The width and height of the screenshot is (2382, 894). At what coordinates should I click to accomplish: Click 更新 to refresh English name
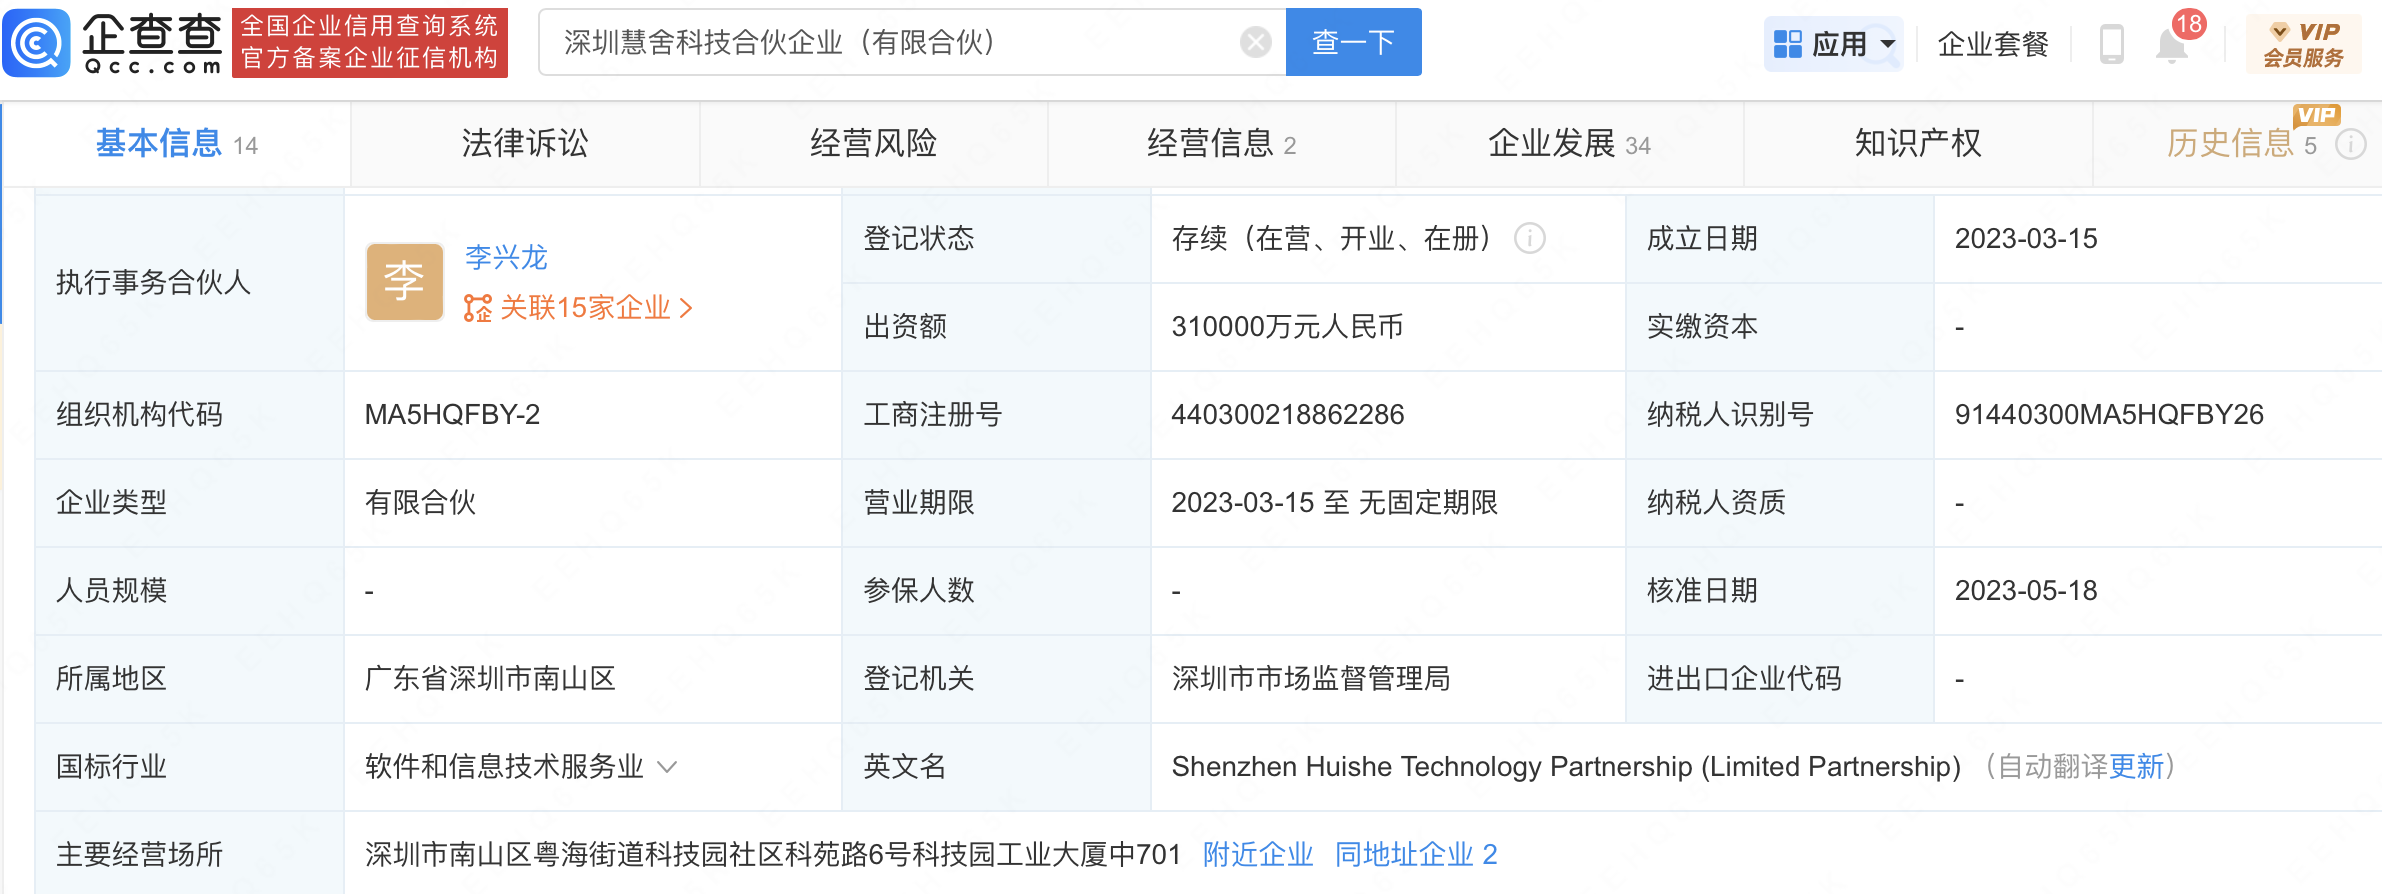pyautogui.click(x=2136, y=767)
